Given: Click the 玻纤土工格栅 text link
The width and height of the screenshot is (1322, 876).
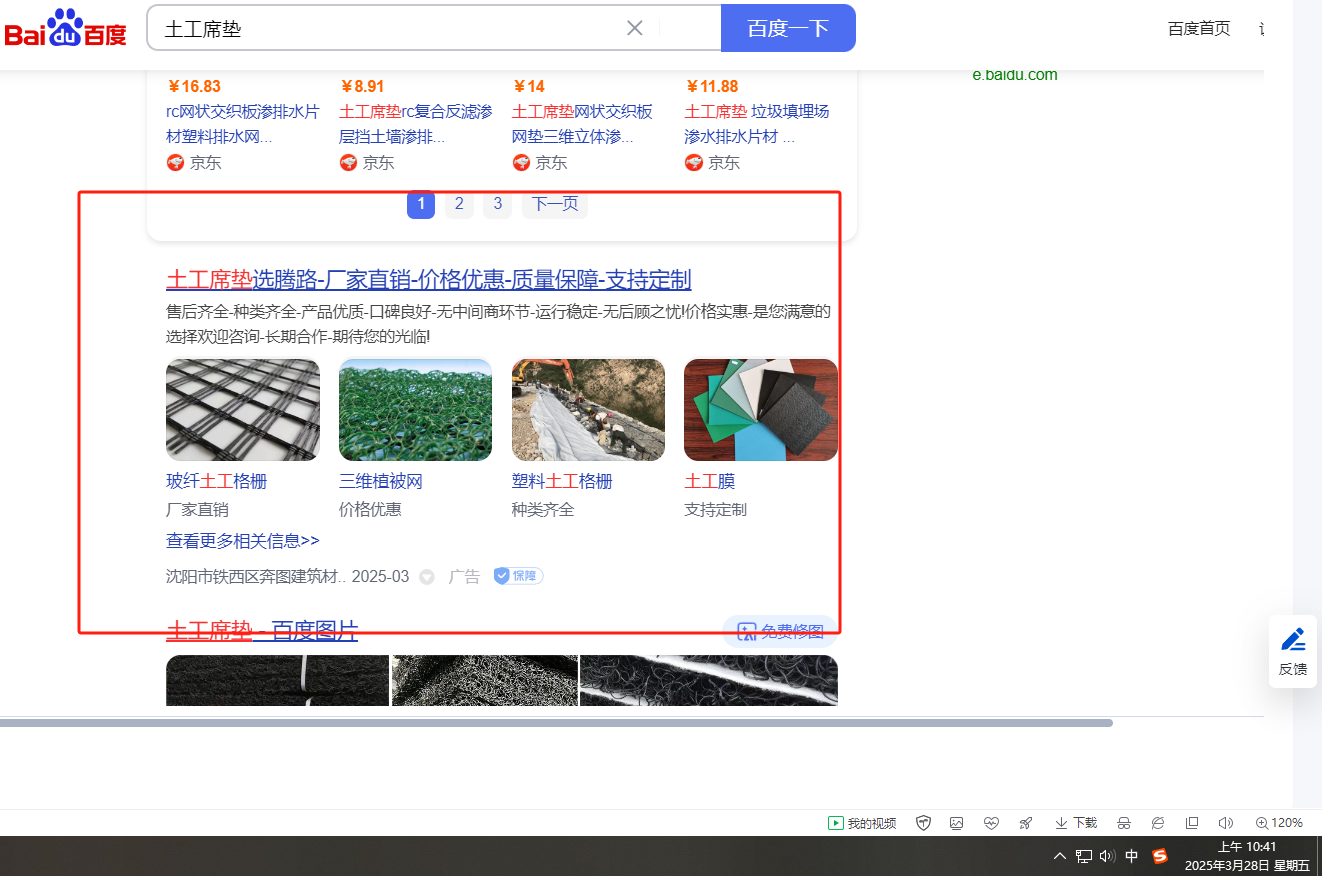Looking at the screenshot, I should click(x=217, y=482).
